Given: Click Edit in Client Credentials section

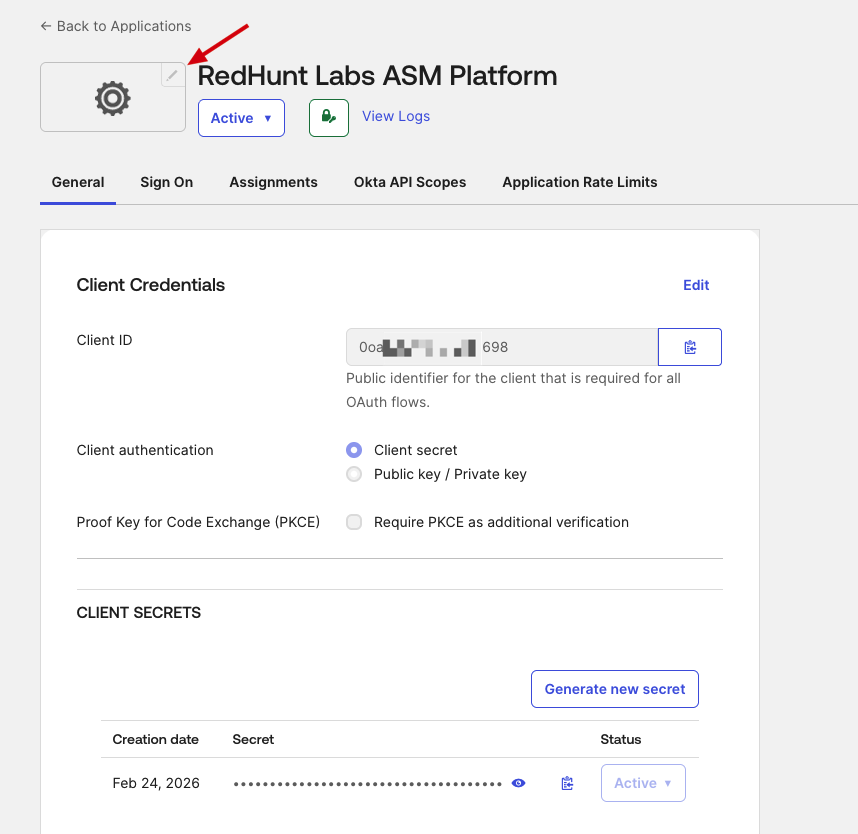Looking at the screenshot, I should (x=696, y=285).
